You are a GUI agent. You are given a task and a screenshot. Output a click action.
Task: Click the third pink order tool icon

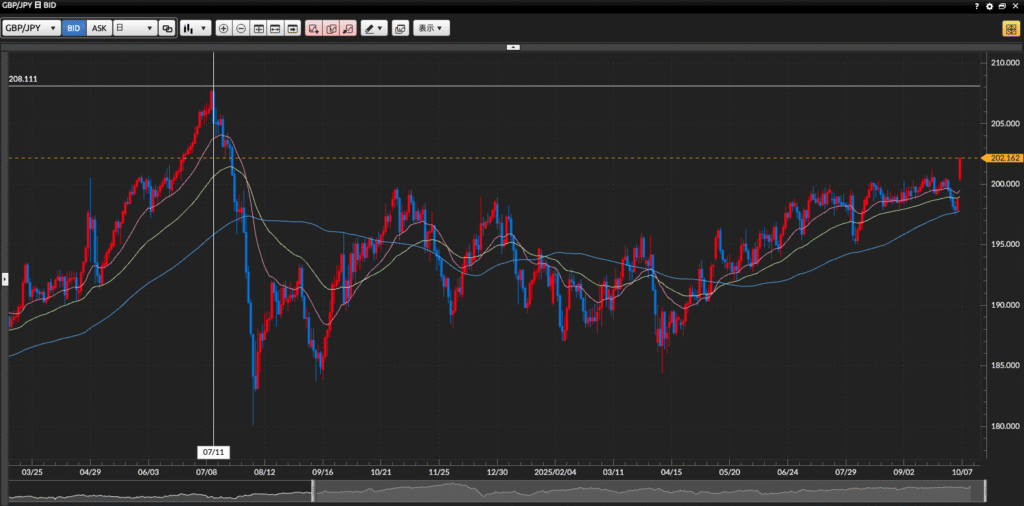pos(347,28)
